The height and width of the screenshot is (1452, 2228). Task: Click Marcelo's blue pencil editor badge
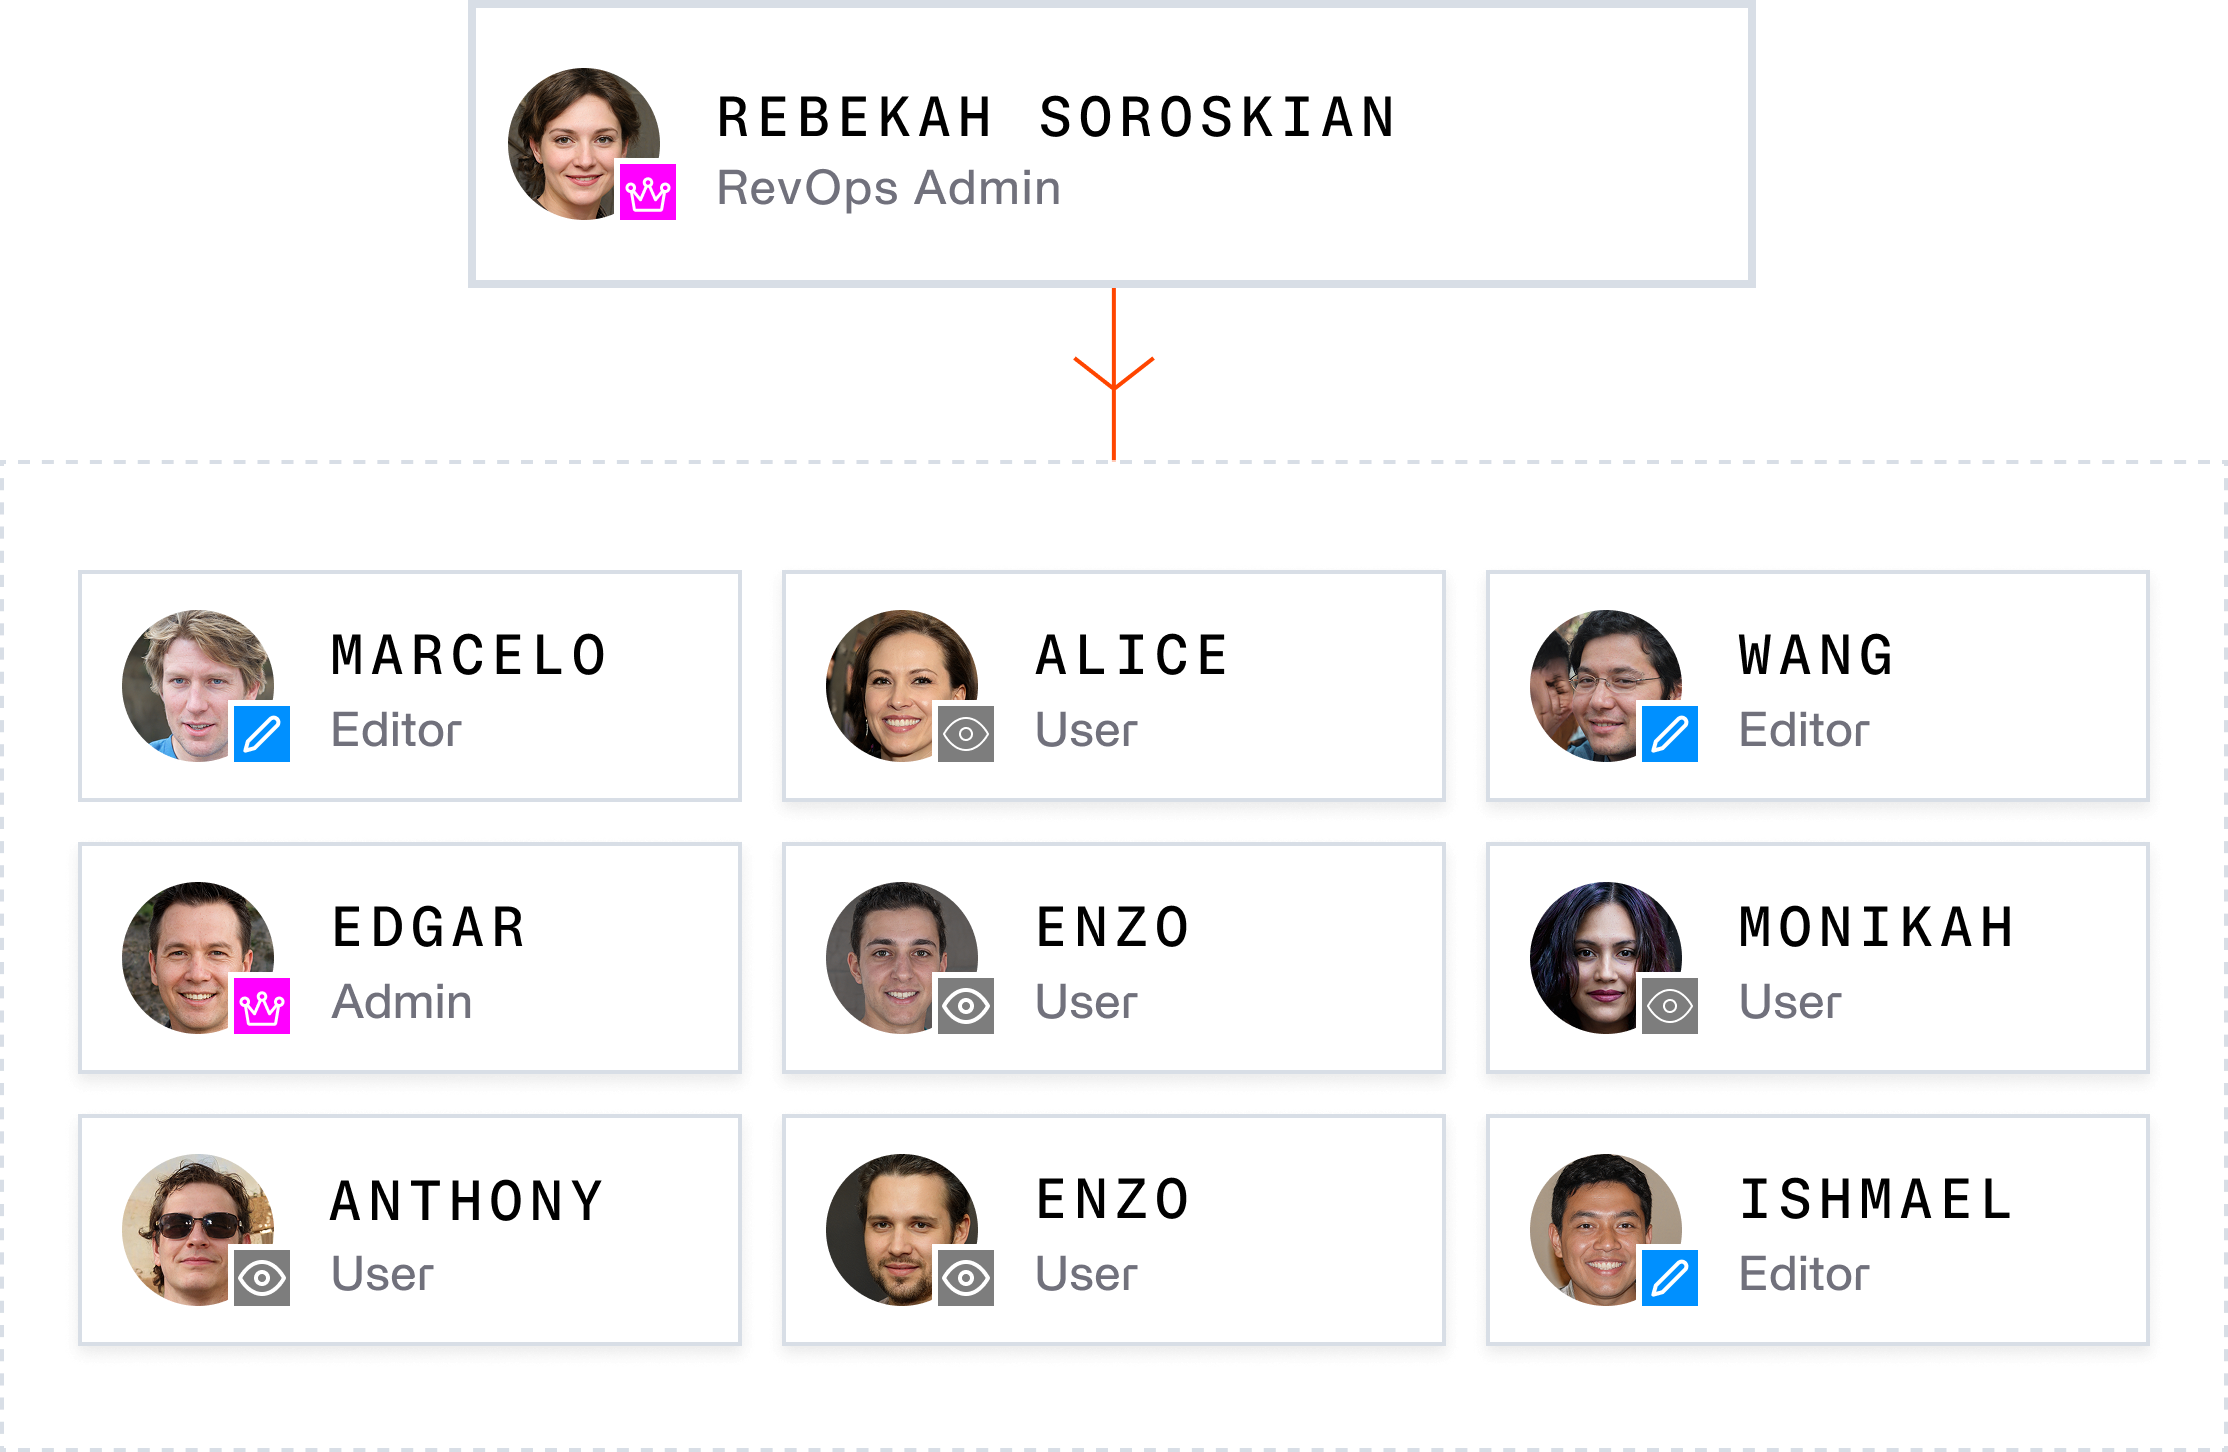(x=262, y=734)
